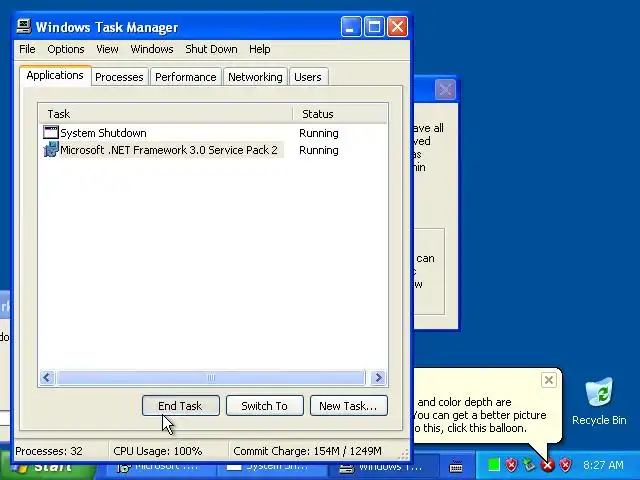Click the Commit Charge status entry
Image resolution: width=640 pixels, height=480 pixels.
pyautogui.click(x=307, y=451)
